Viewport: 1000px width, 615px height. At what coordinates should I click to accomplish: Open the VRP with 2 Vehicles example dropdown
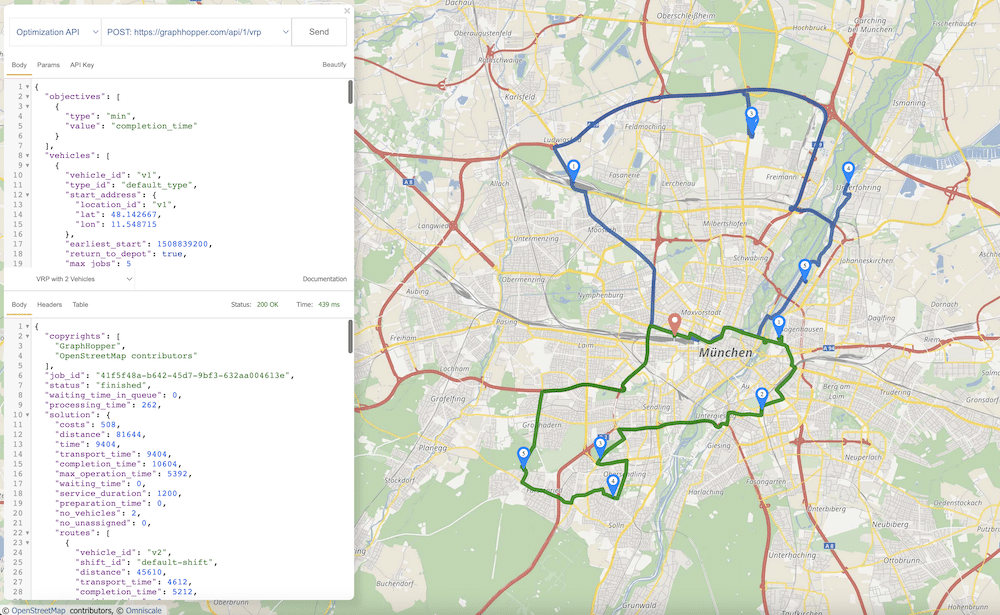[84, 279]
